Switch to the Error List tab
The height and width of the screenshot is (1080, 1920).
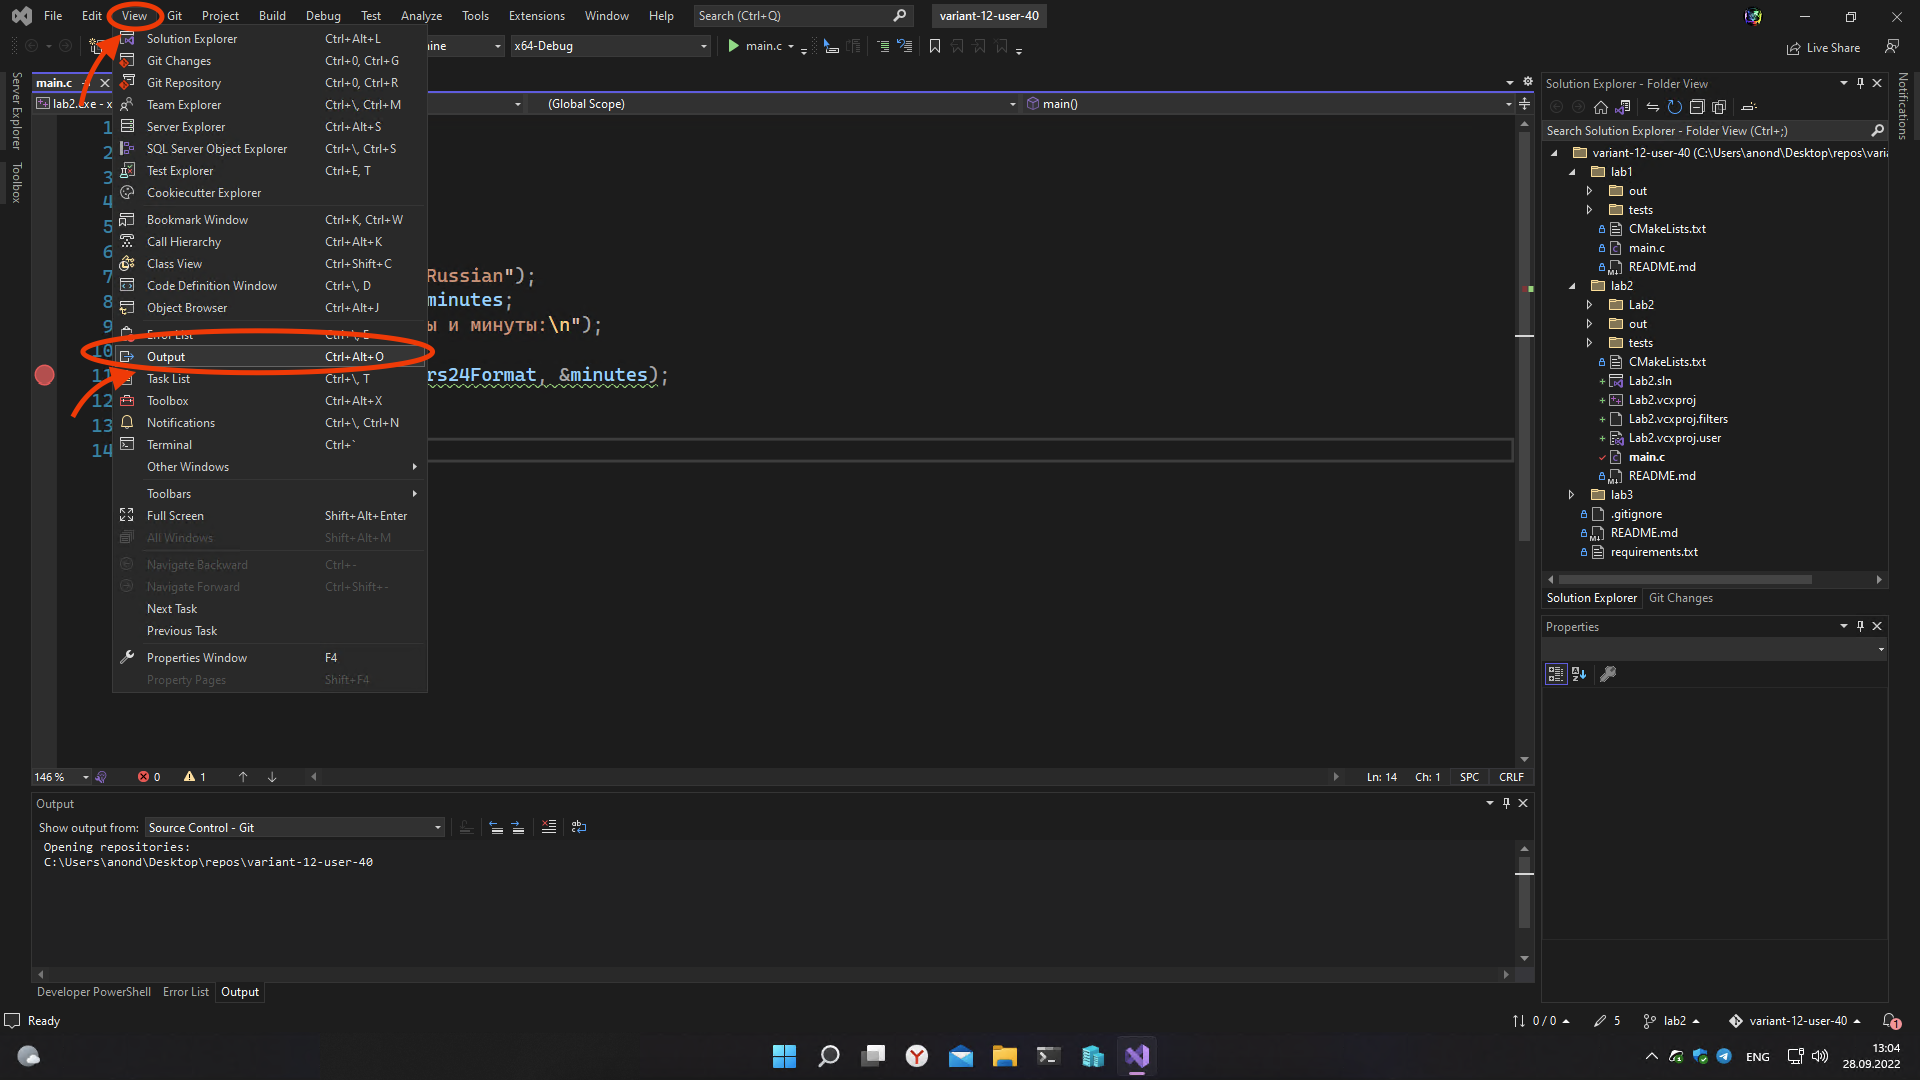point(185,992)
